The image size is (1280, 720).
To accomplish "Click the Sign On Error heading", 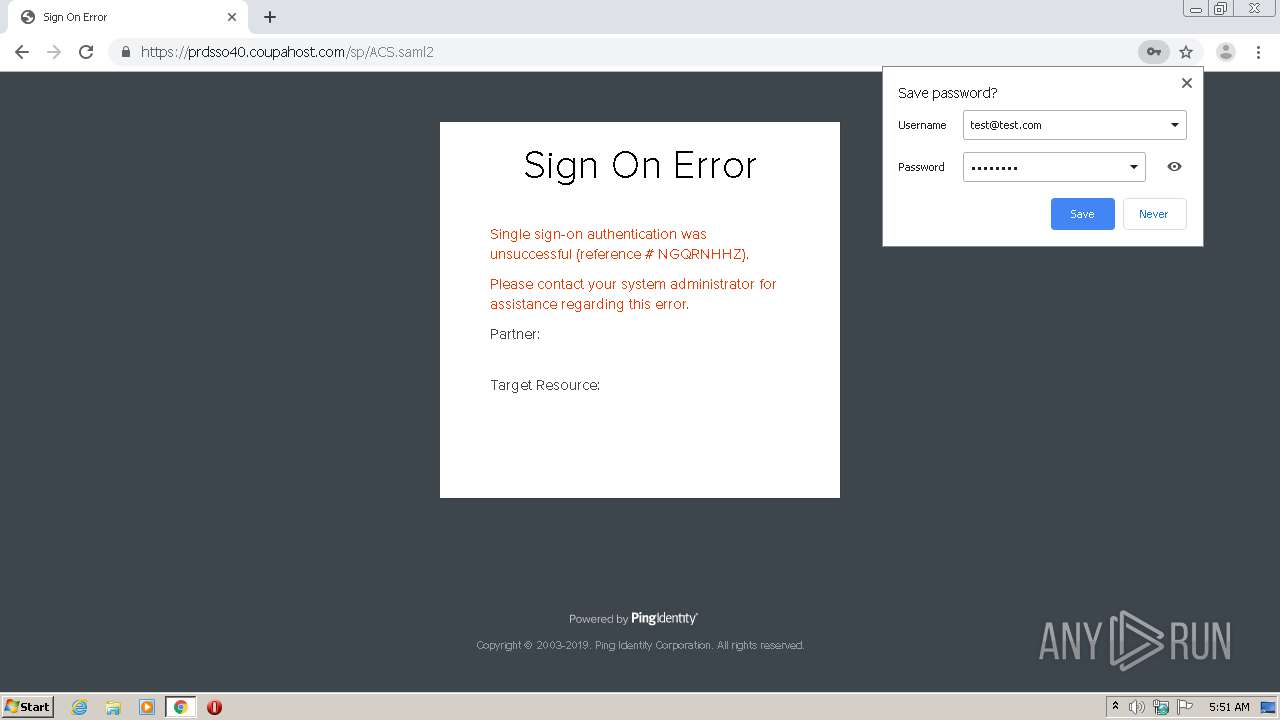I will click(640, 165).
